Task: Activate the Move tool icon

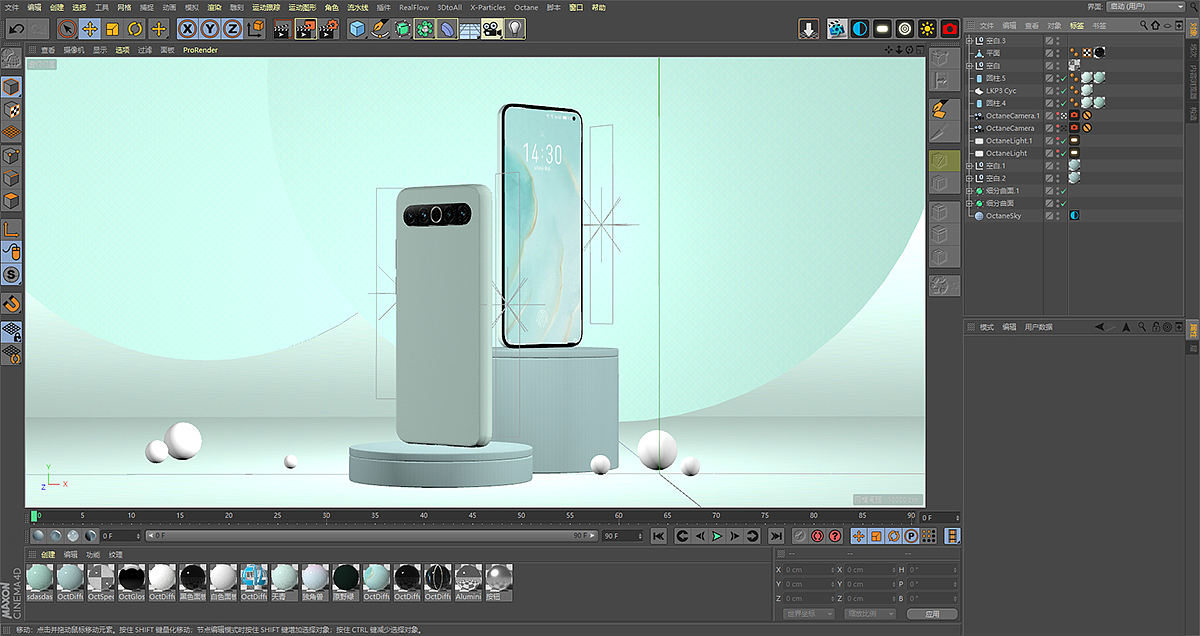Action: tap(90, 29)
